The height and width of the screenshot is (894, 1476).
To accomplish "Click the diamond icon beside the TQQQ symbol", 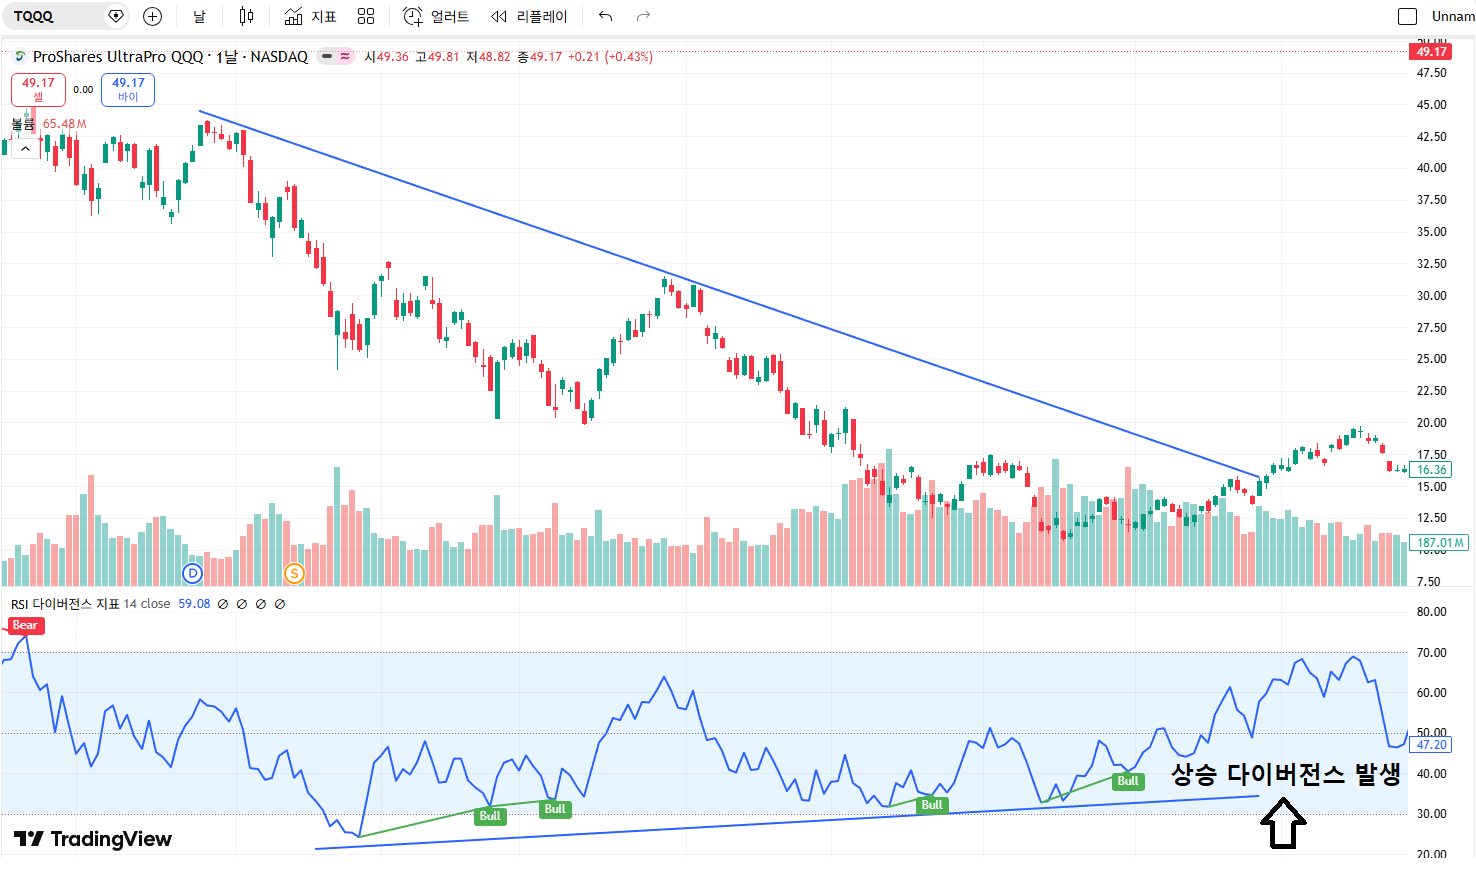I will [116, 16].
